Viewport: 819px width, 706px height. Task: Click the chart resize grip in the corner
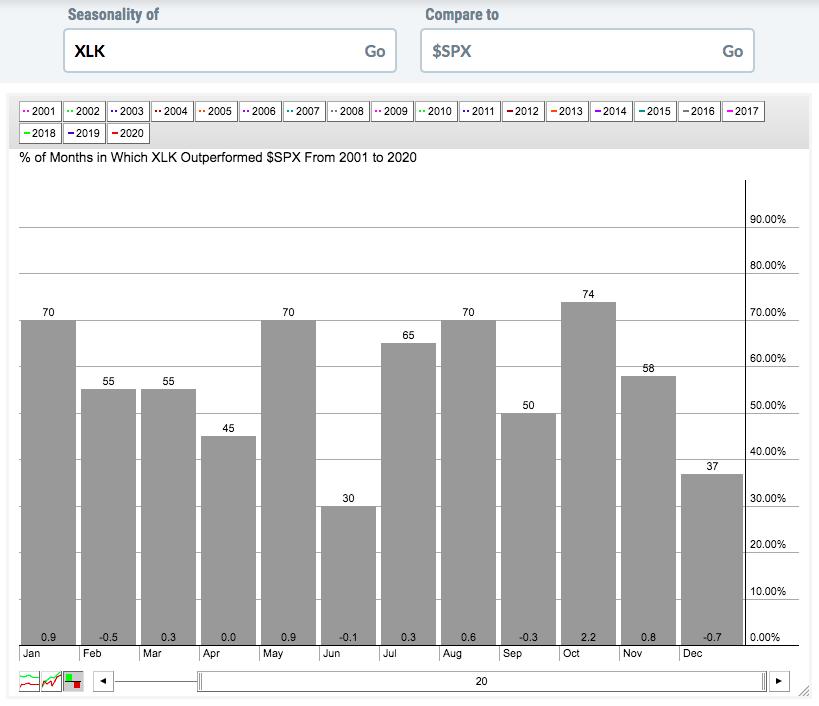tap(803, 691)
